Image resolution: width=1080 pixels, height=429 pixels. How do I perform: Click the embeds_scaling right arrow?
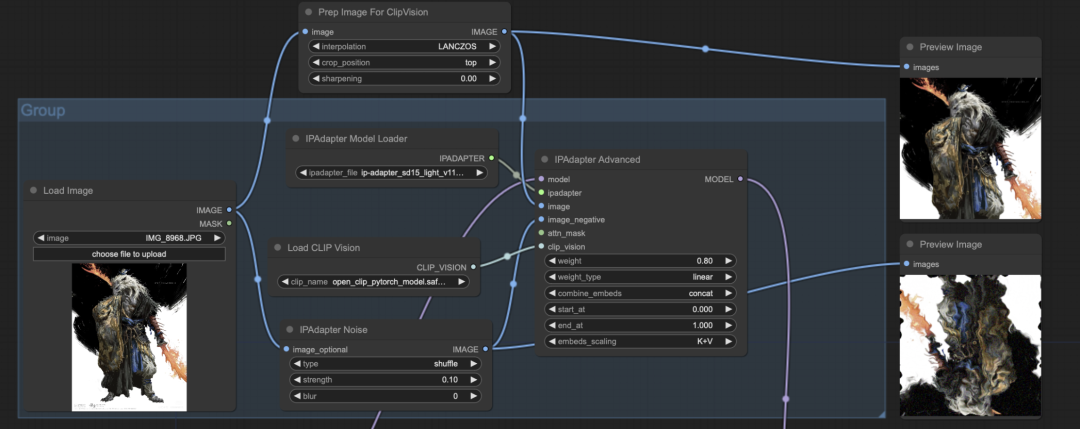[728, 341]
